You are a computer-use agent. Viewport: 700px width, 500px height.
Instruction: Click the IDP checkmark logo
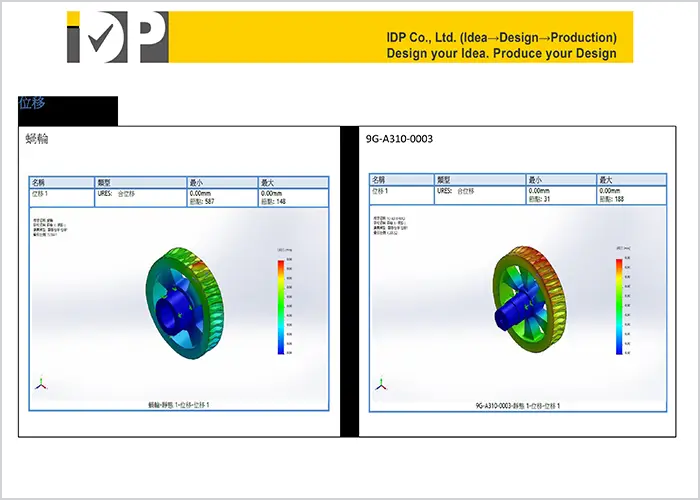(x=116, y=37)
